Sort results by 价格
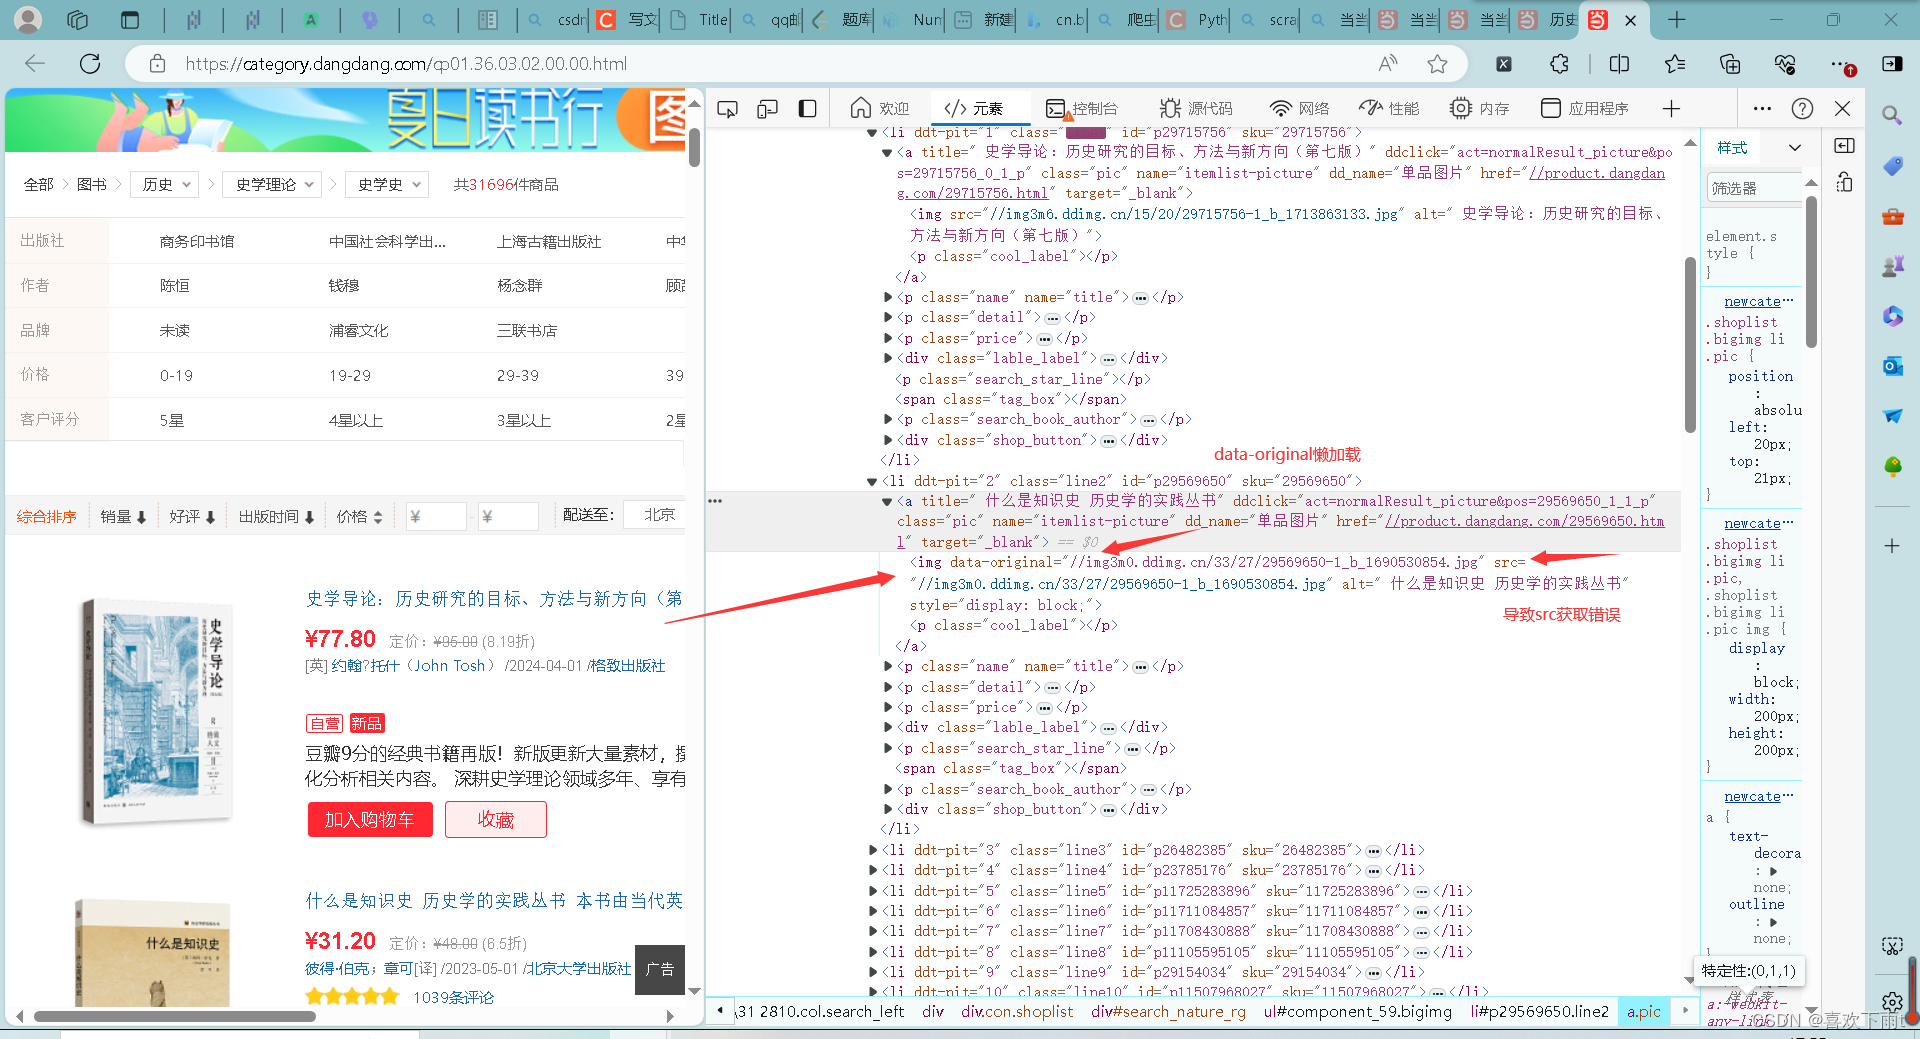Screen dimensions: 1920x1039 (x=359, y=516)
